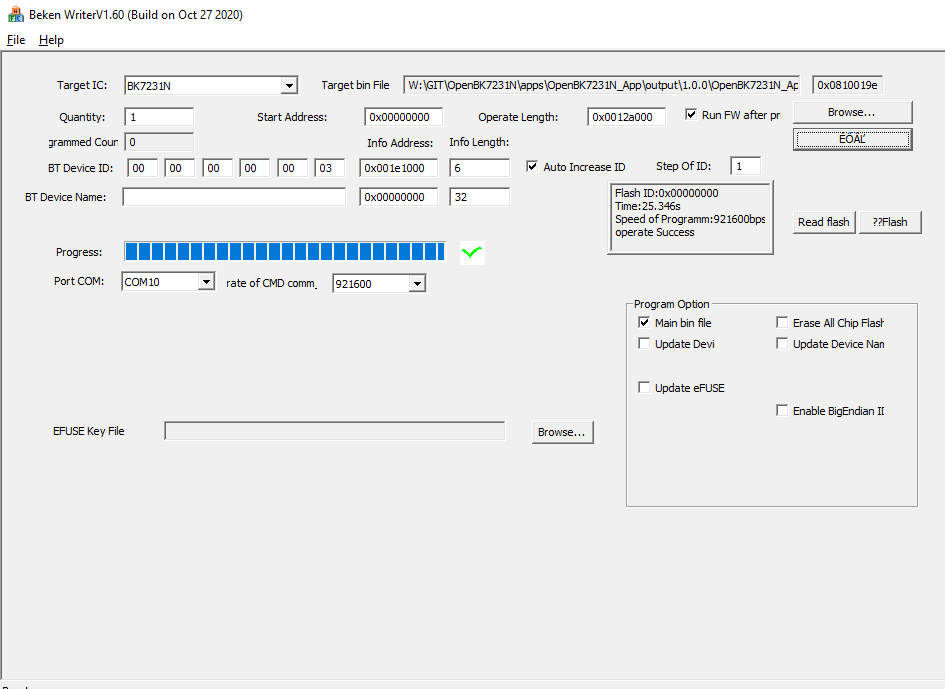Click the Programmed Count field

(x=159, y=142)
